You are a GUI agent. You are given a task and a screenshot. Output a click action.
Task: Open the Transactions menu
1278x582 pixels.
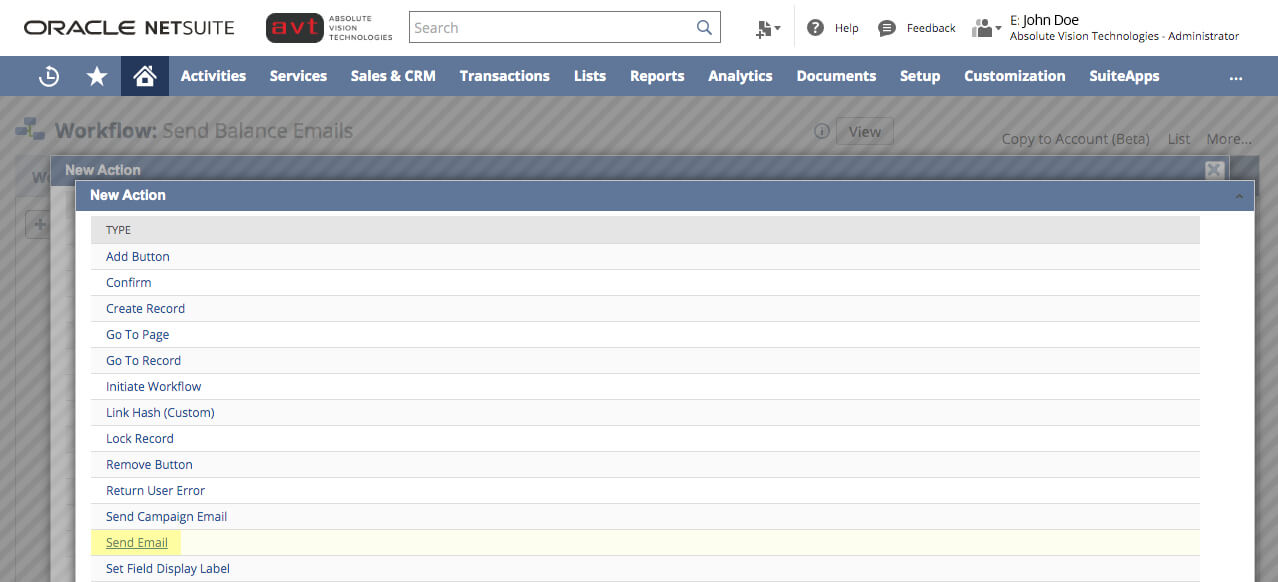point(504,76)
